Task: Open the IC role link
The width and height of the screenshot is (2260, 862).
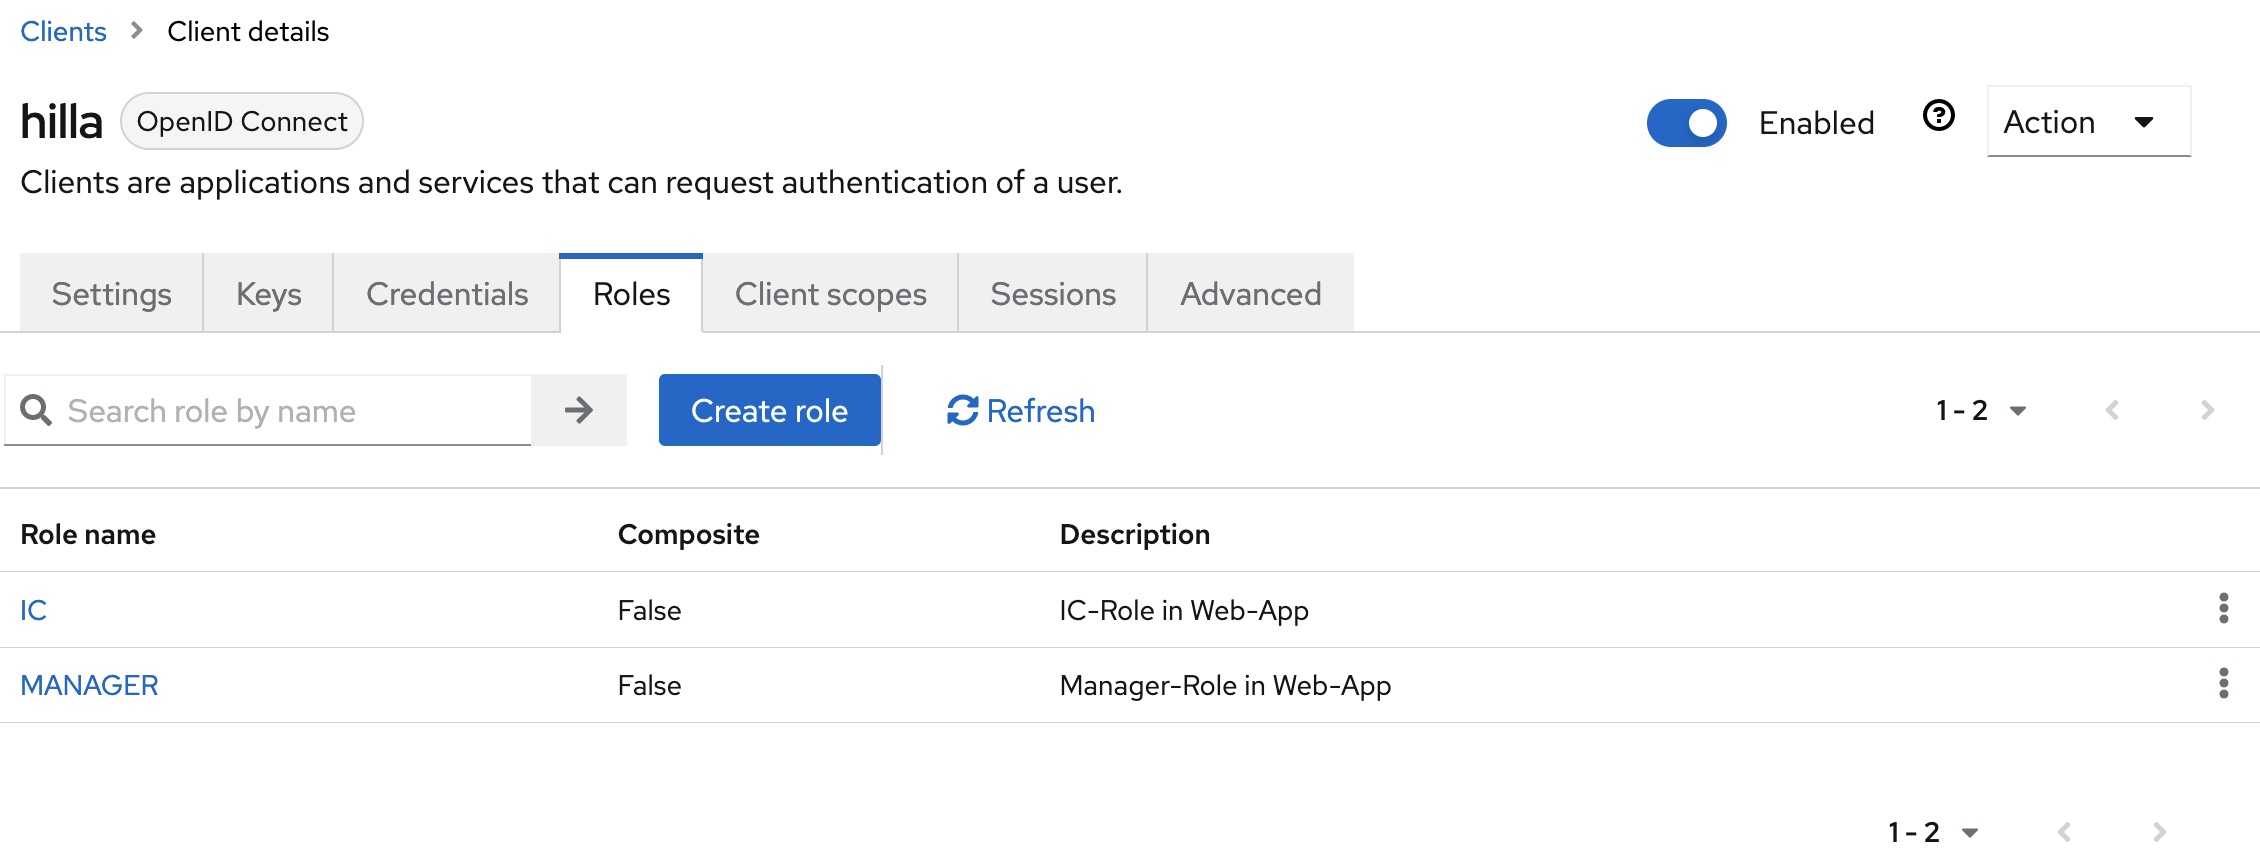Action: 34,610
